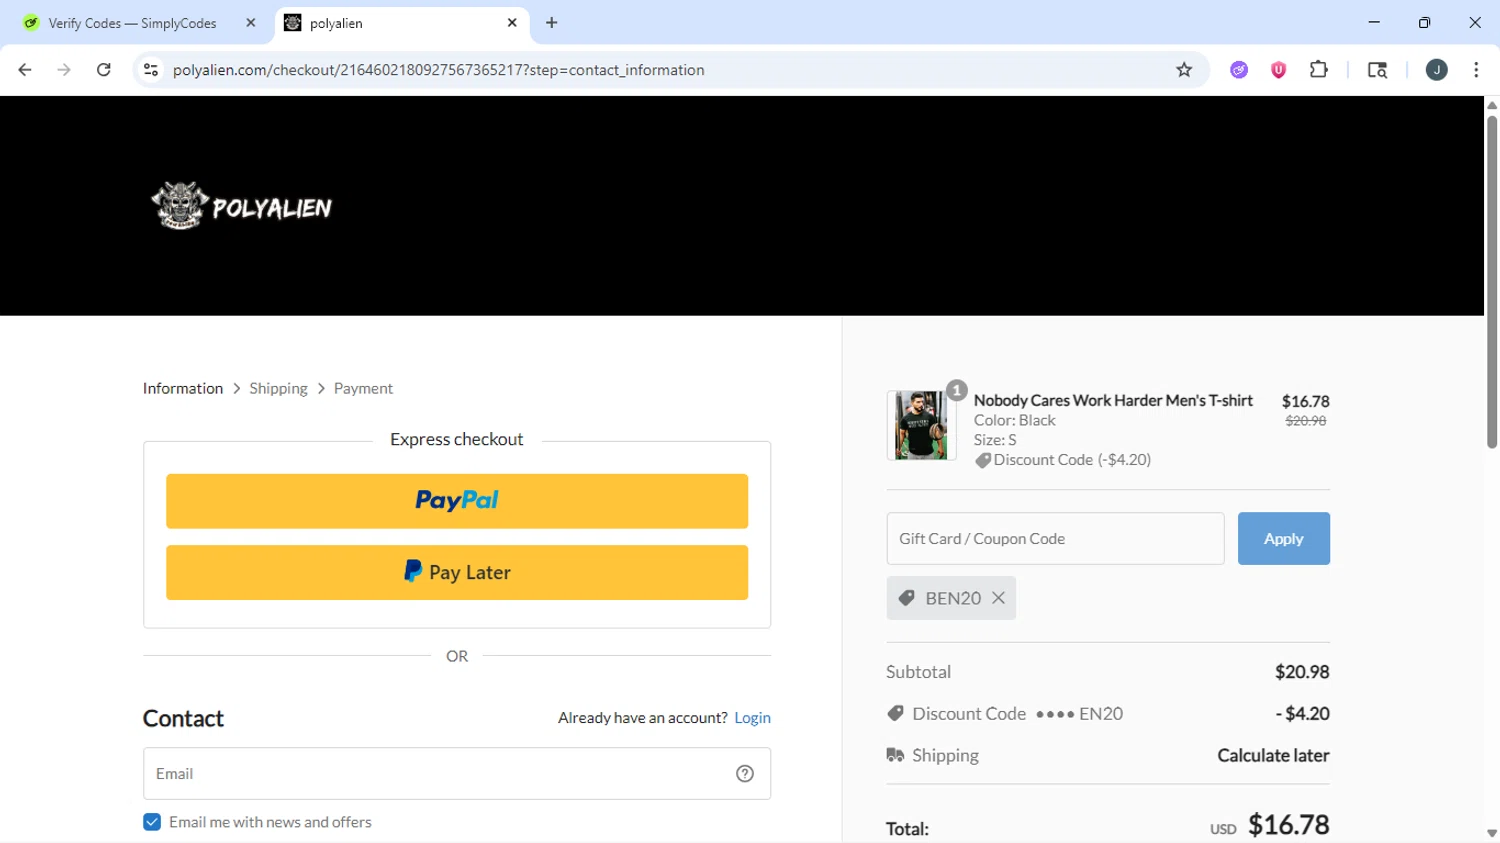The width and height of the screenshot is (1500, 843).
Task: Click the product quantity badge 1
Action: click(x=957, y=390)
